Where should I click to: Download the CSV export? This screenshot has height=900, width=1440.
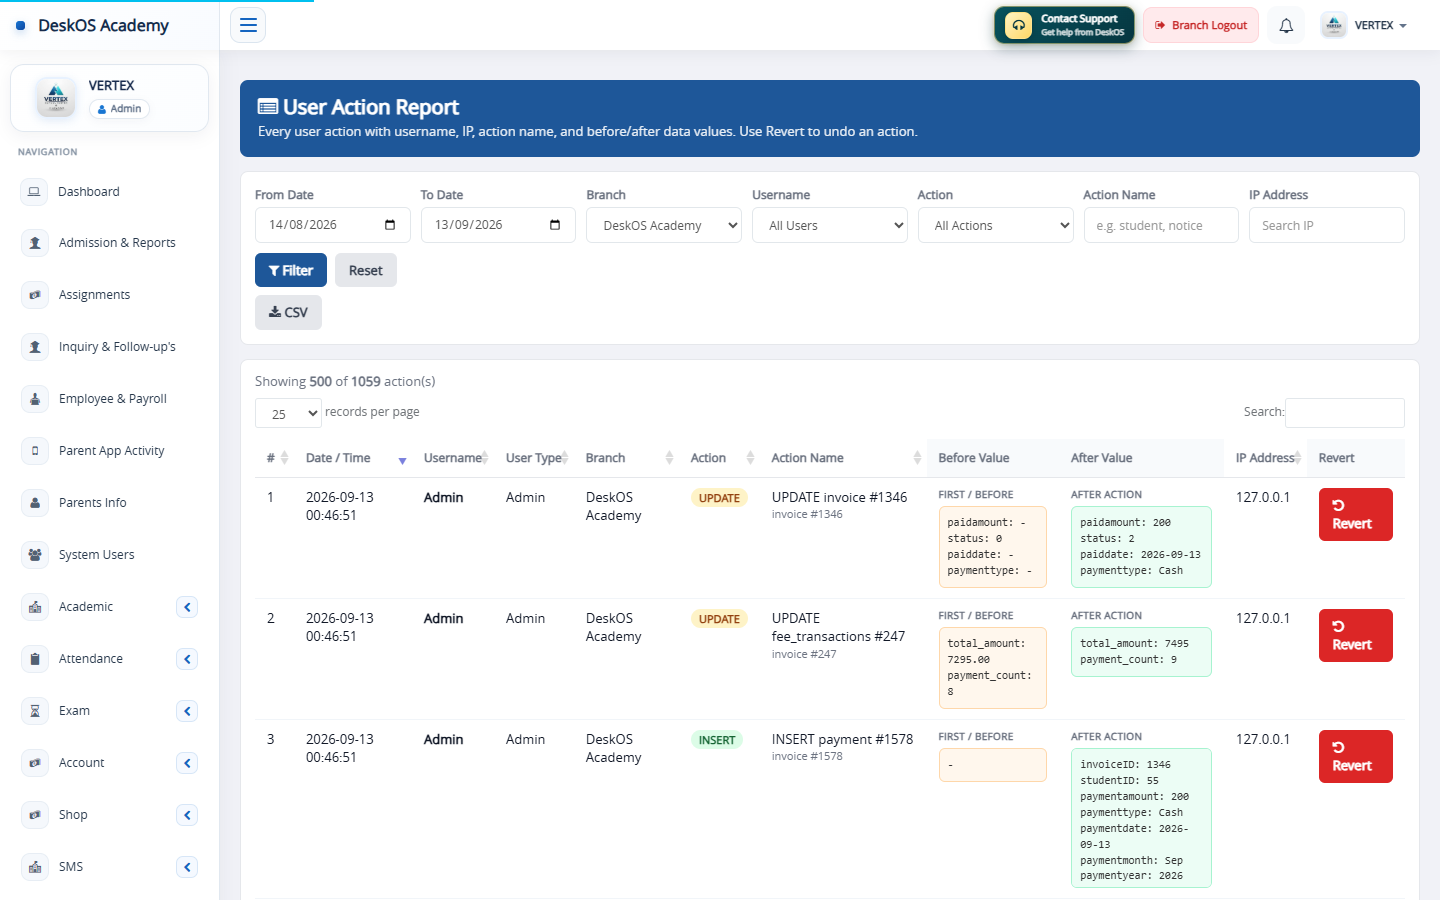(x=288, y=312)
